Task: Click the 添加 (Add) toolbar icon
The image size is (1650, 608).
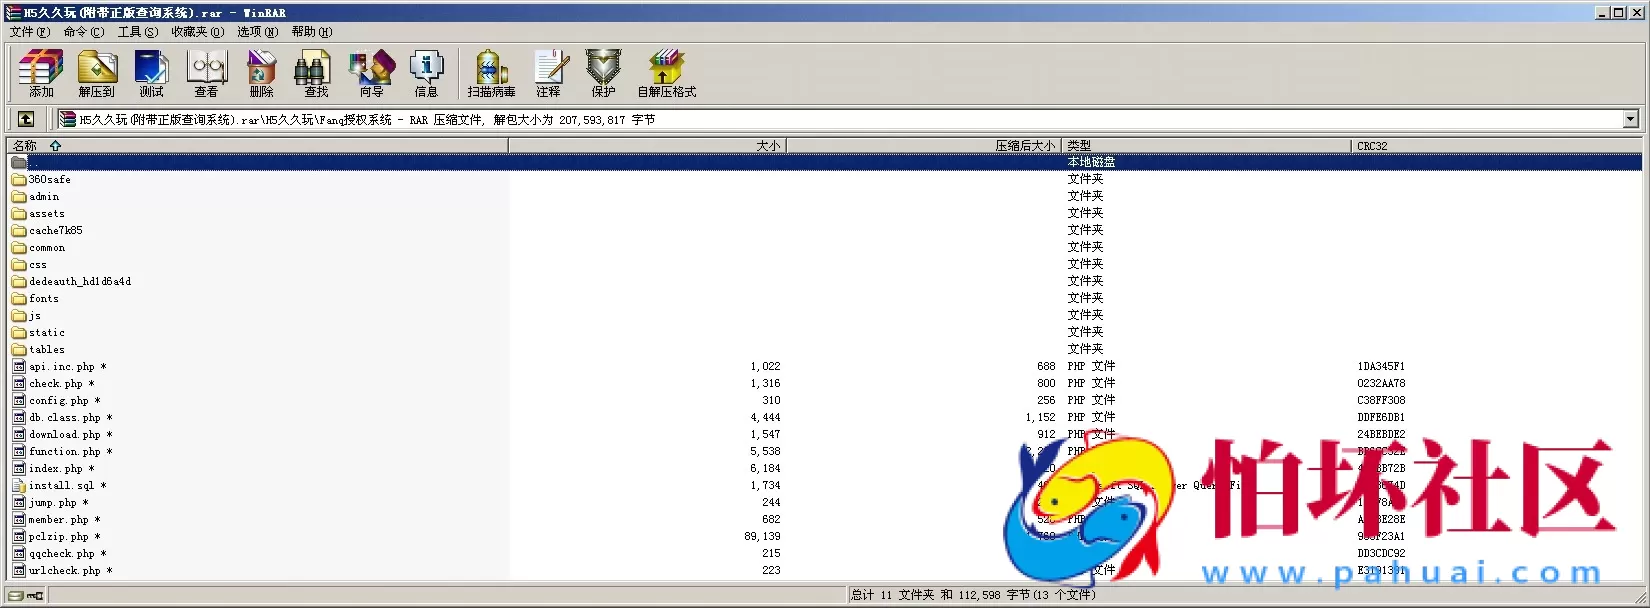Action: click(41, 74)
